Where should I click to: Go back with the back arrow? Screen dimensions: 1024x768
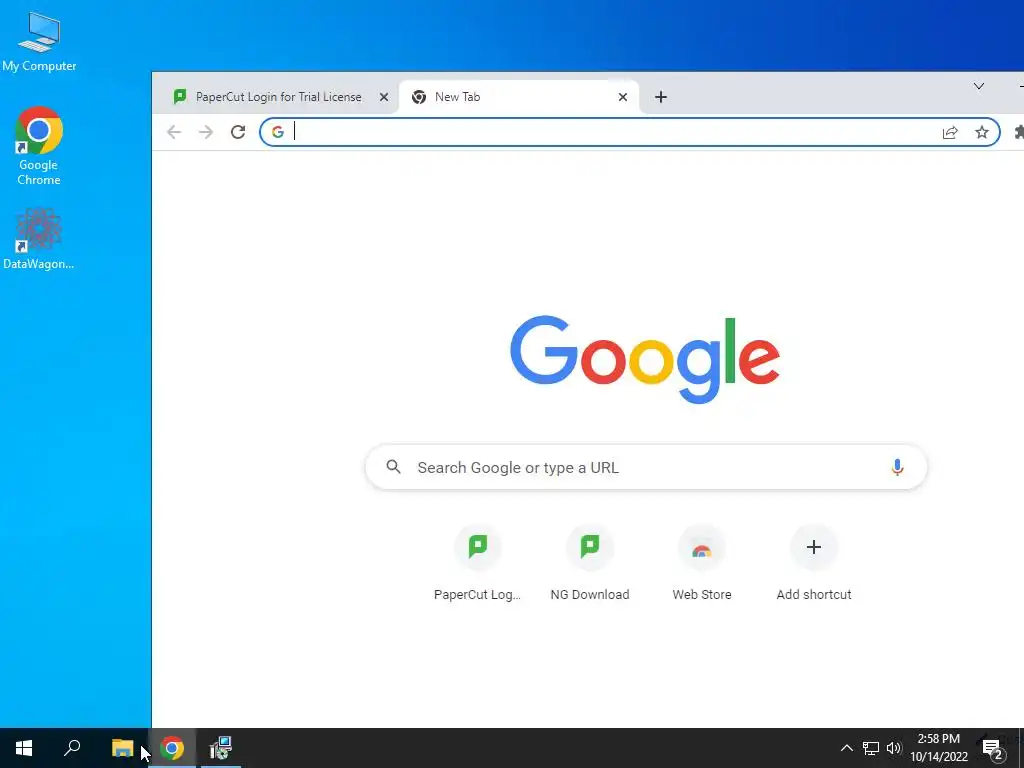coord(174,132)
